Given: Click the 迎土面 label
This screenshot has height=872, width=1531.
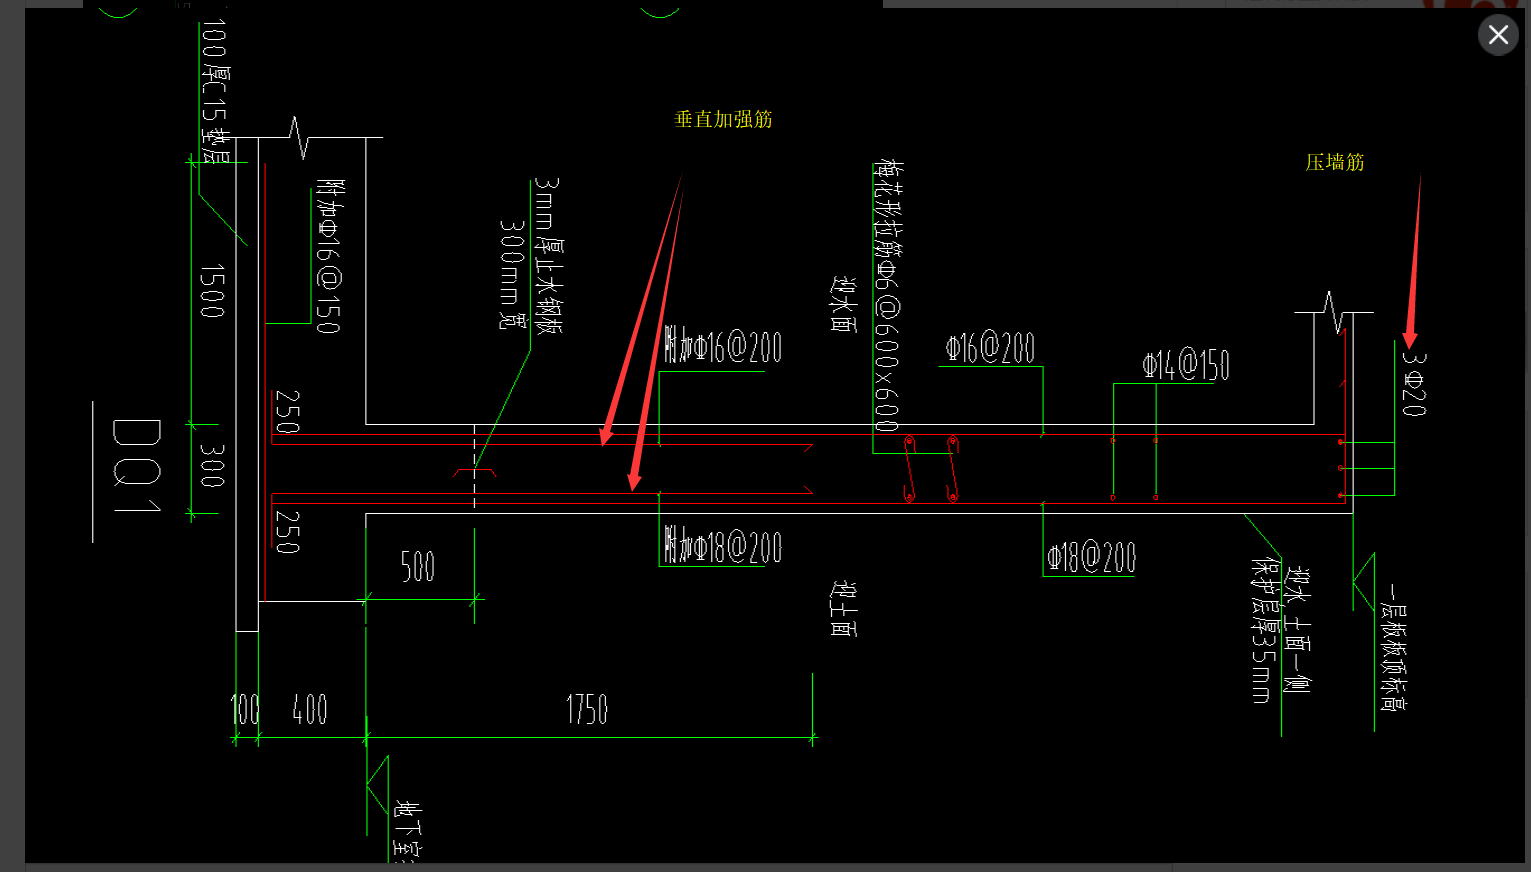Looking at the screenshot, I should [843, 608].
